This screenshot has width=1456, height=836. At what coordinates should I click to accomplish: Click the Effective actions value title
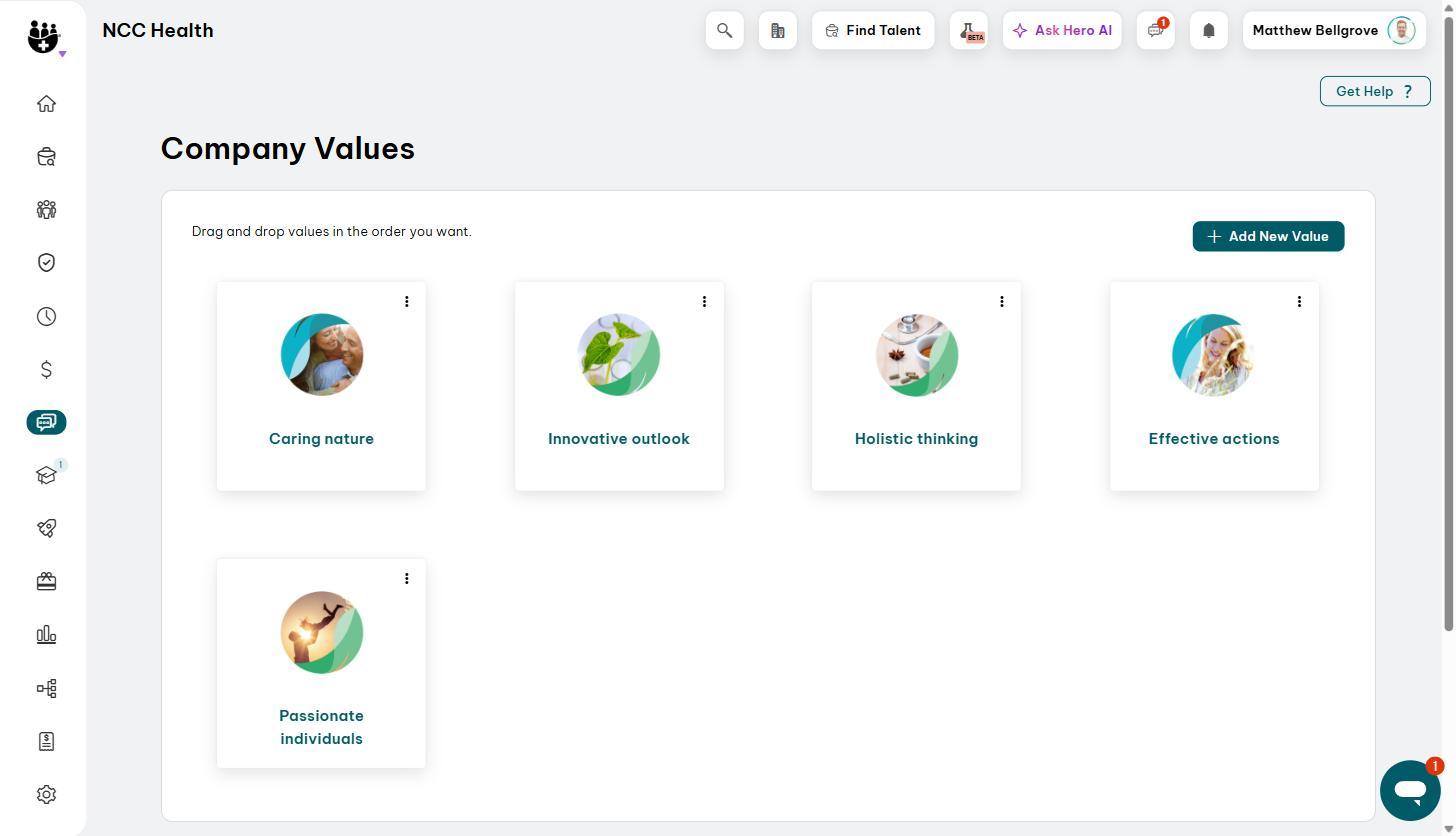click(1214, 439)
